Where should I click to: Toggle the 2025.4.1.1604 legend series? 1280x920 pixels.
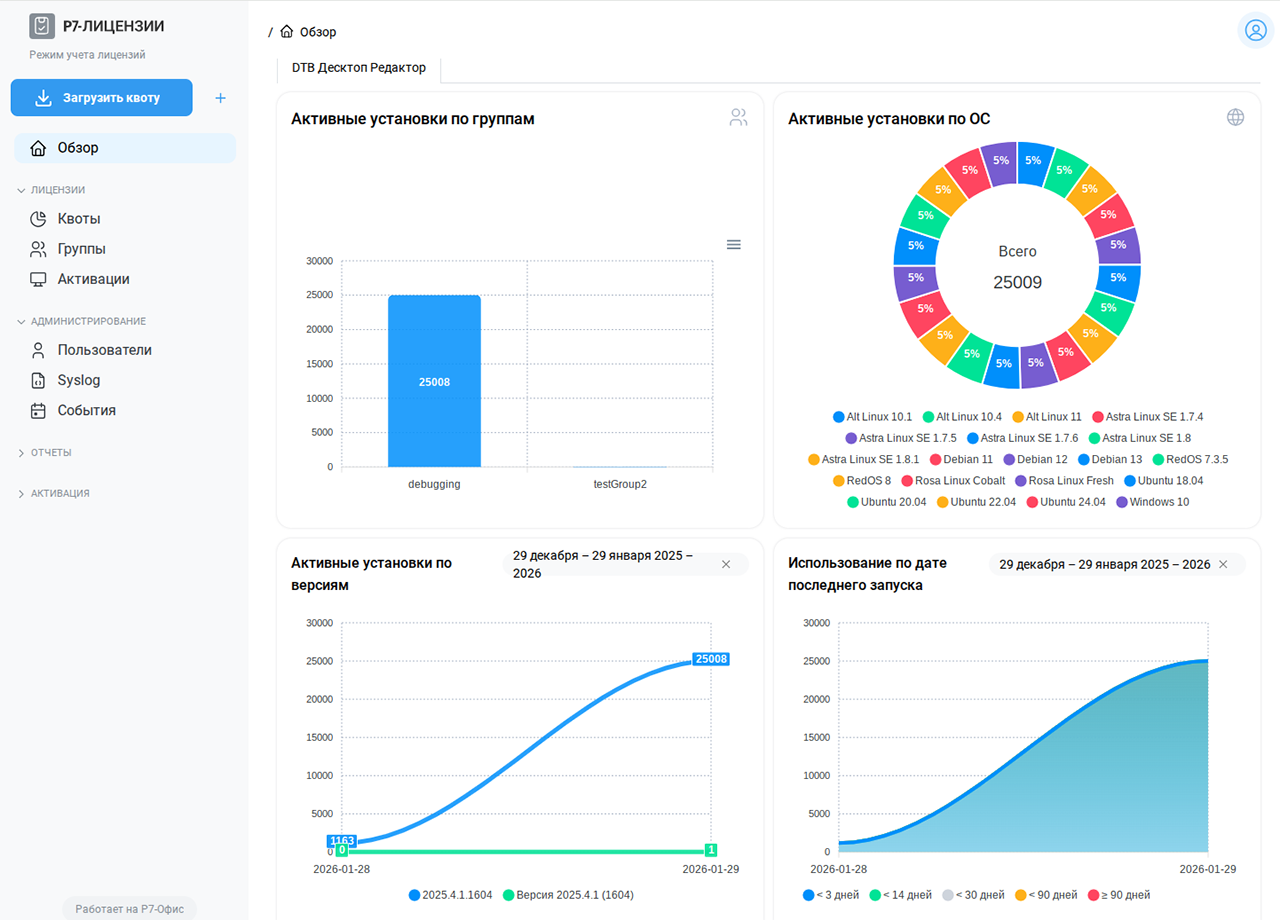pyautogui.click(x=450, y=895)
